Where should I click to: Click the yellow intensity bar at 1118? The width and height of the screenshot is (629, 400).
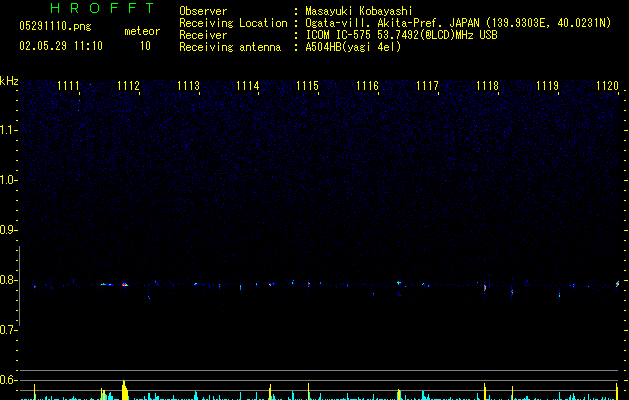tap(485, 392)
